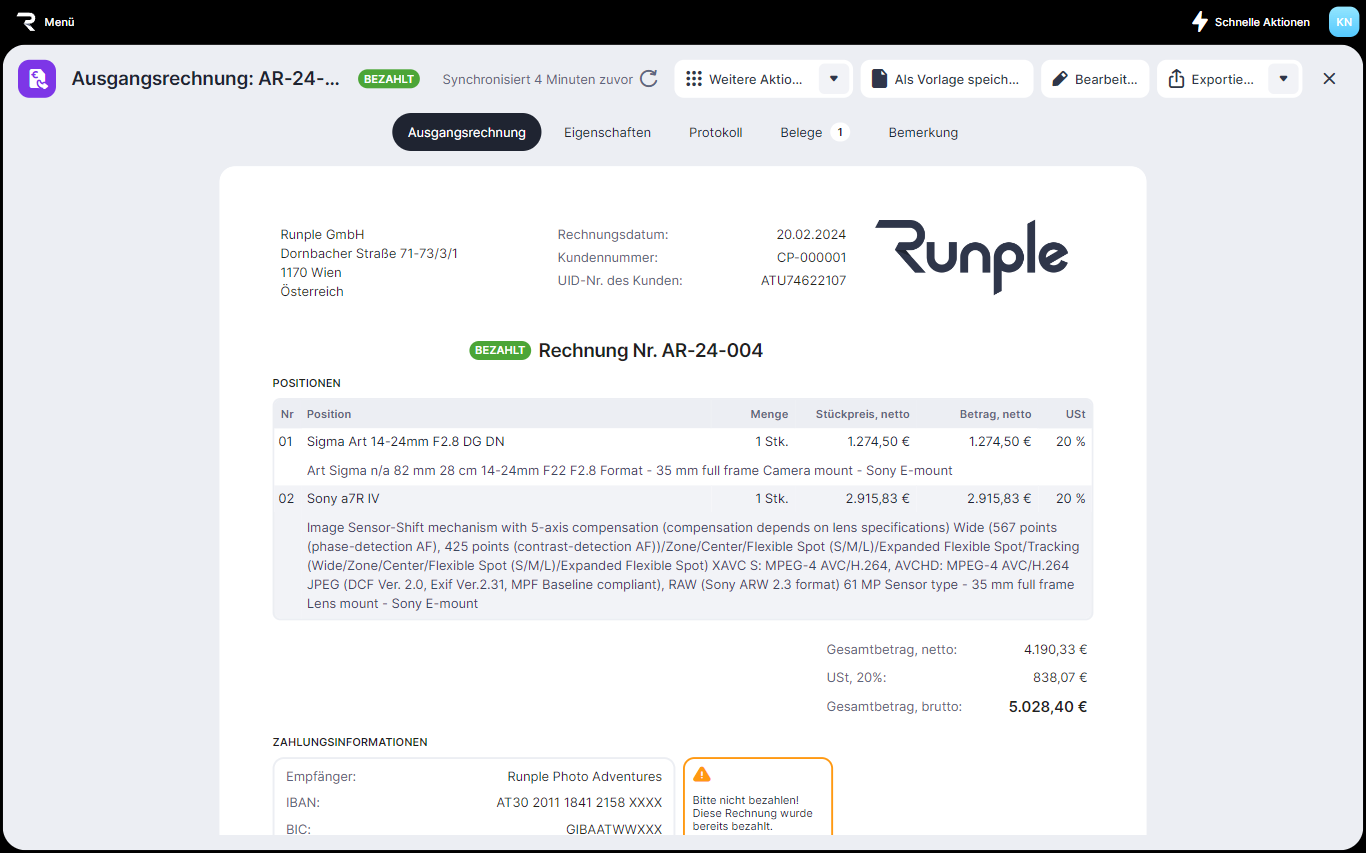The image size is (1366, 853).
Task: Click the 'Rechnung Nr. AR-24-004' heading
Action: coord(651,351)
